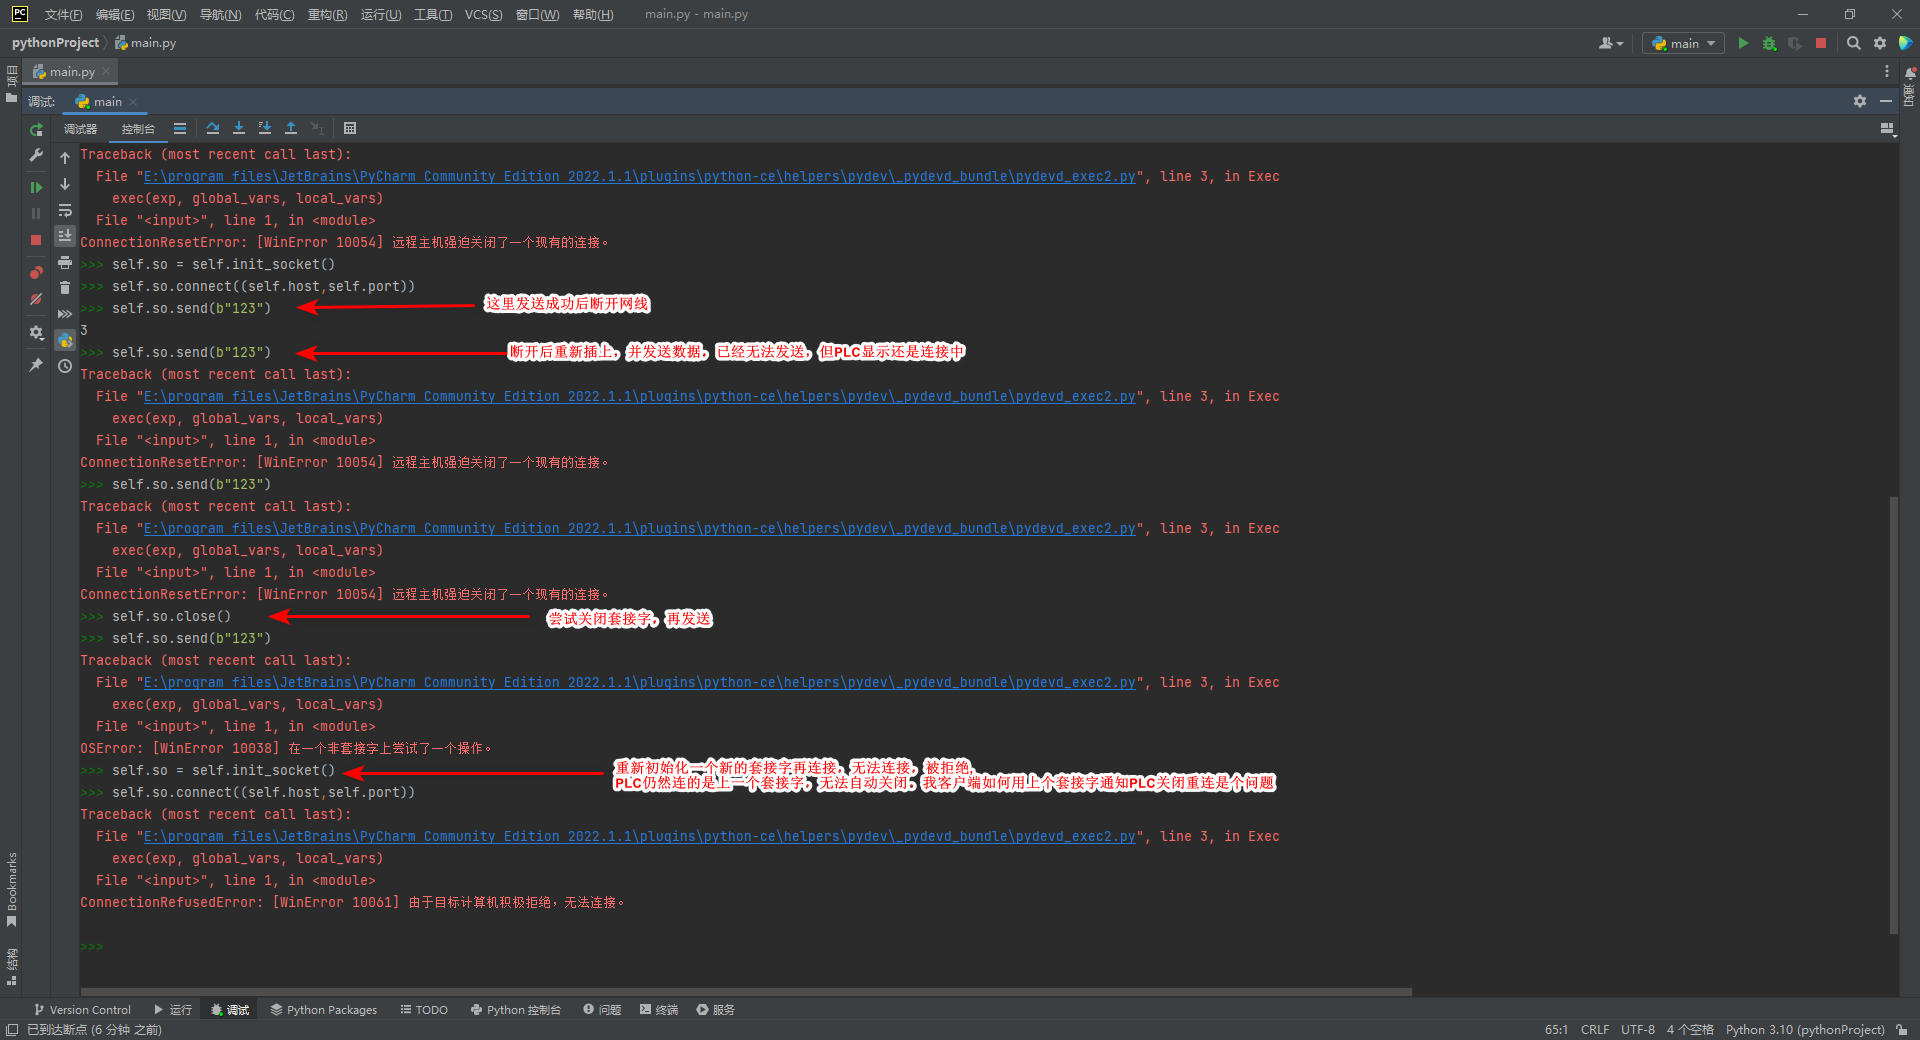Toggle scroll to end of console
The width and height of the screenshot is (1920, 1040).
(x=65, y=236)
